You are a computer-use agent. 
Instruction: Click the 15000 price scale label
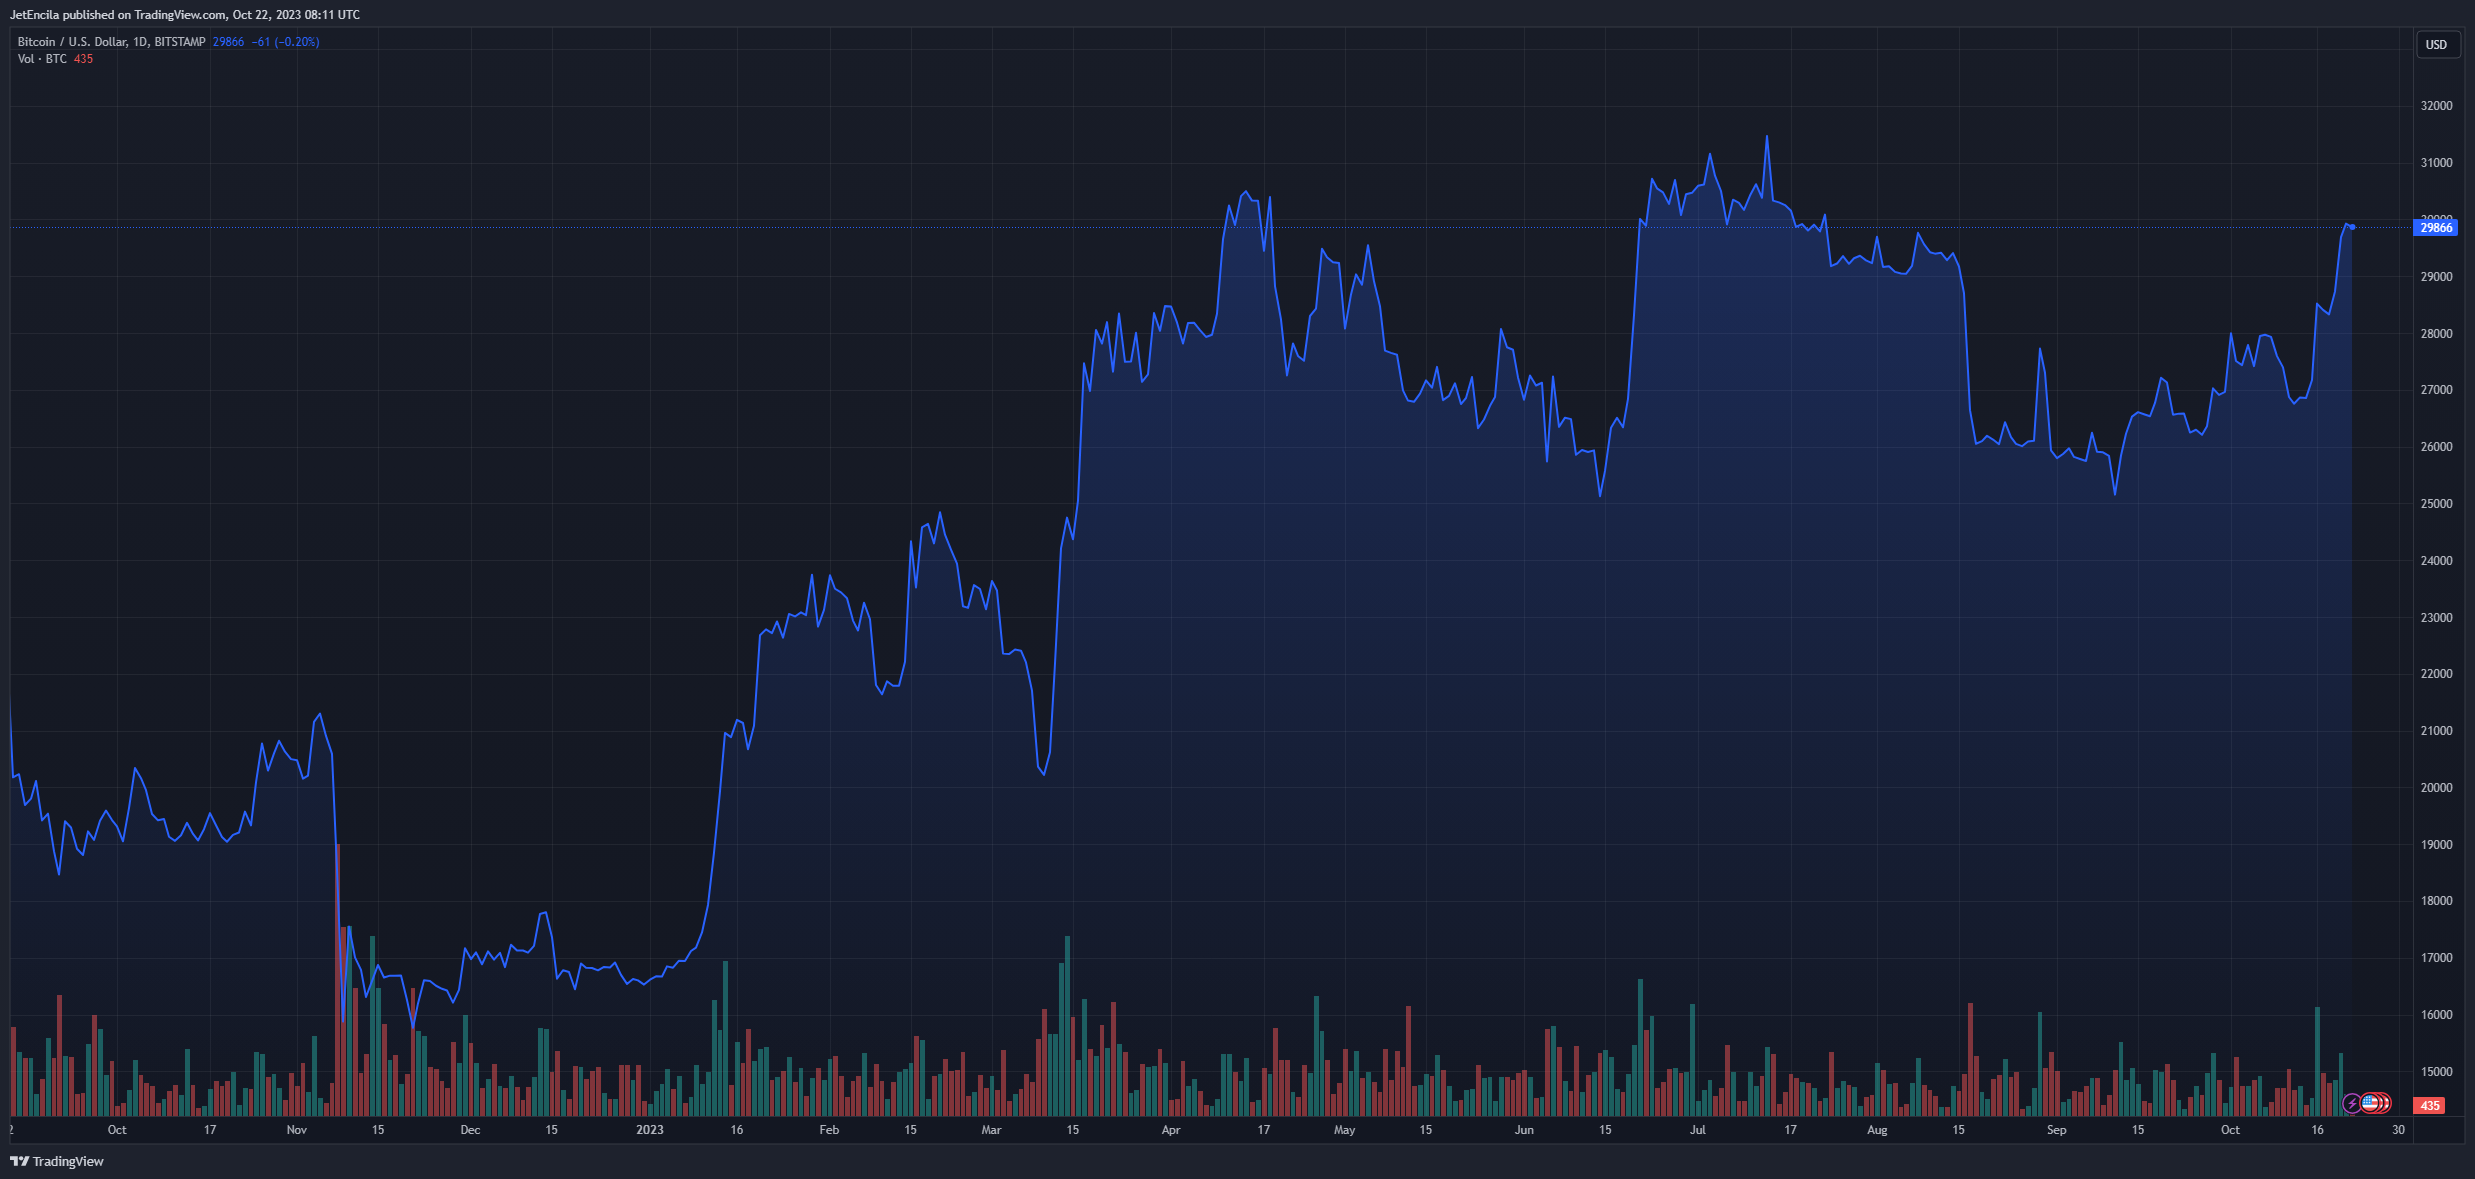click(2436, 1072)
